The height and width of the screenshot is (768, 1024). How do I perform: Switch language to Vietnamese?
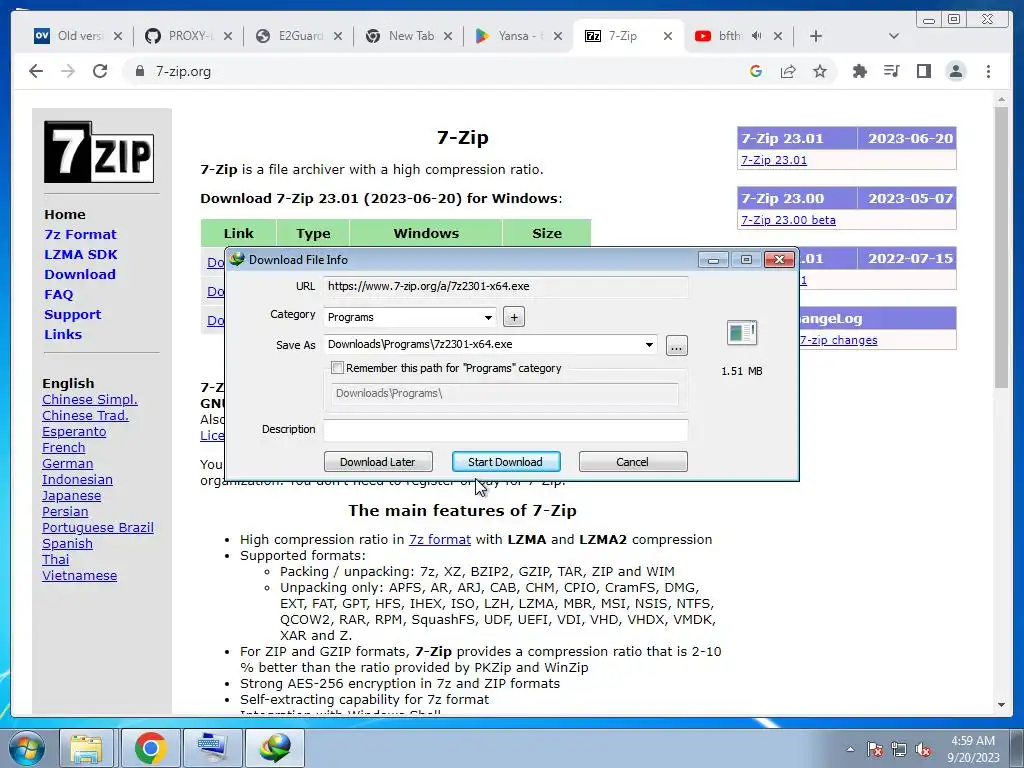tap(80, 575)
